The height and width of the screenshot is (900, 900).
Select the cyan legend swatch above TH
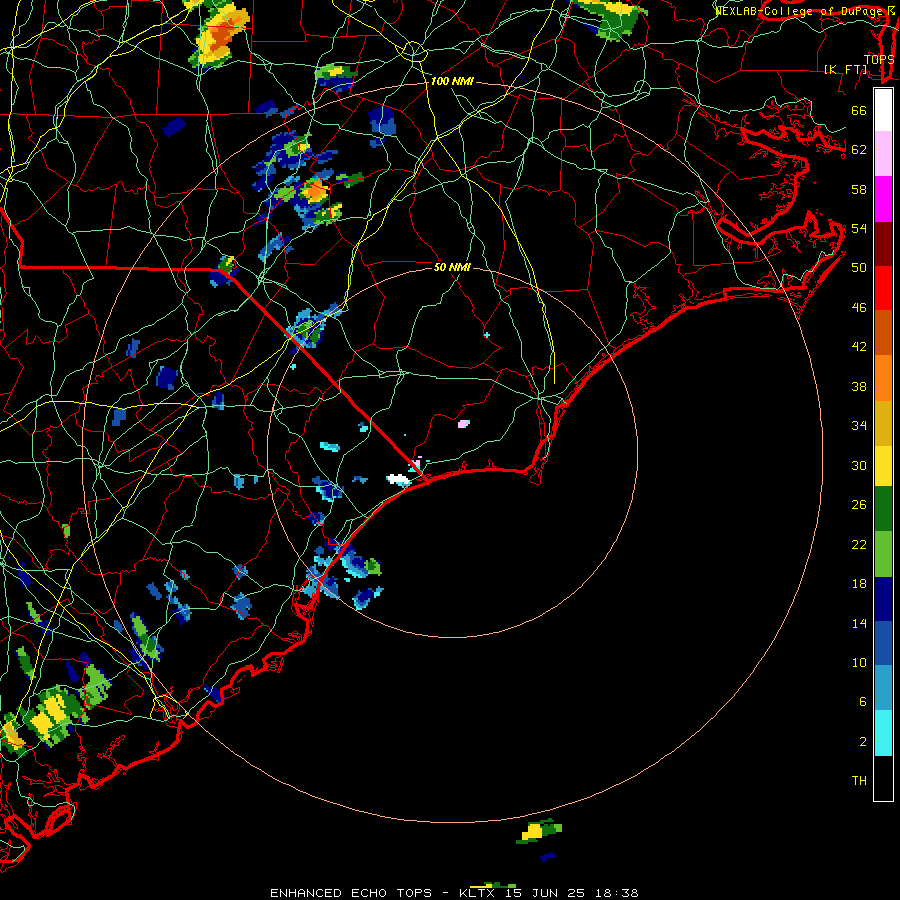click(883, 733)
